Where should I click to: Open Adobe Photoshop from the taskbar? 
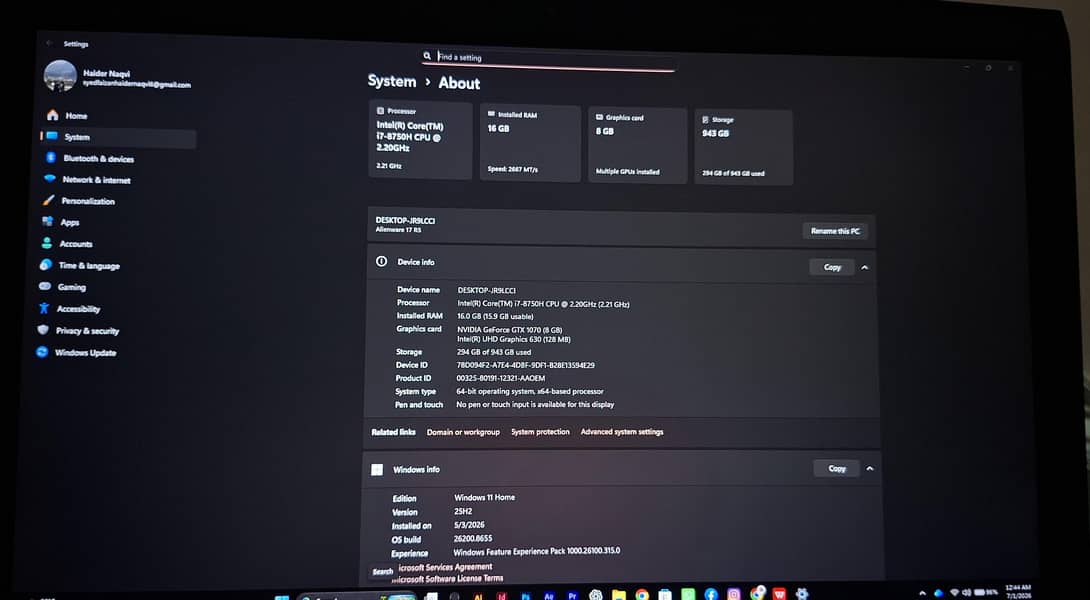coord(526,596)
